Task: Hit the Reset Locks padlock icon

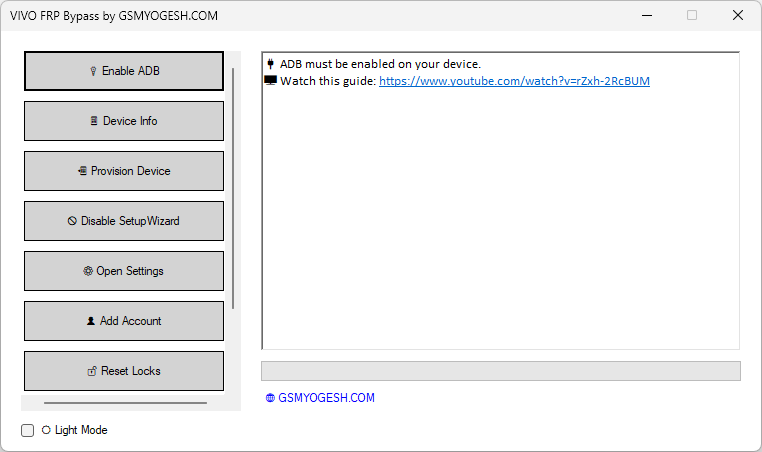Action: tap(92, 371)
